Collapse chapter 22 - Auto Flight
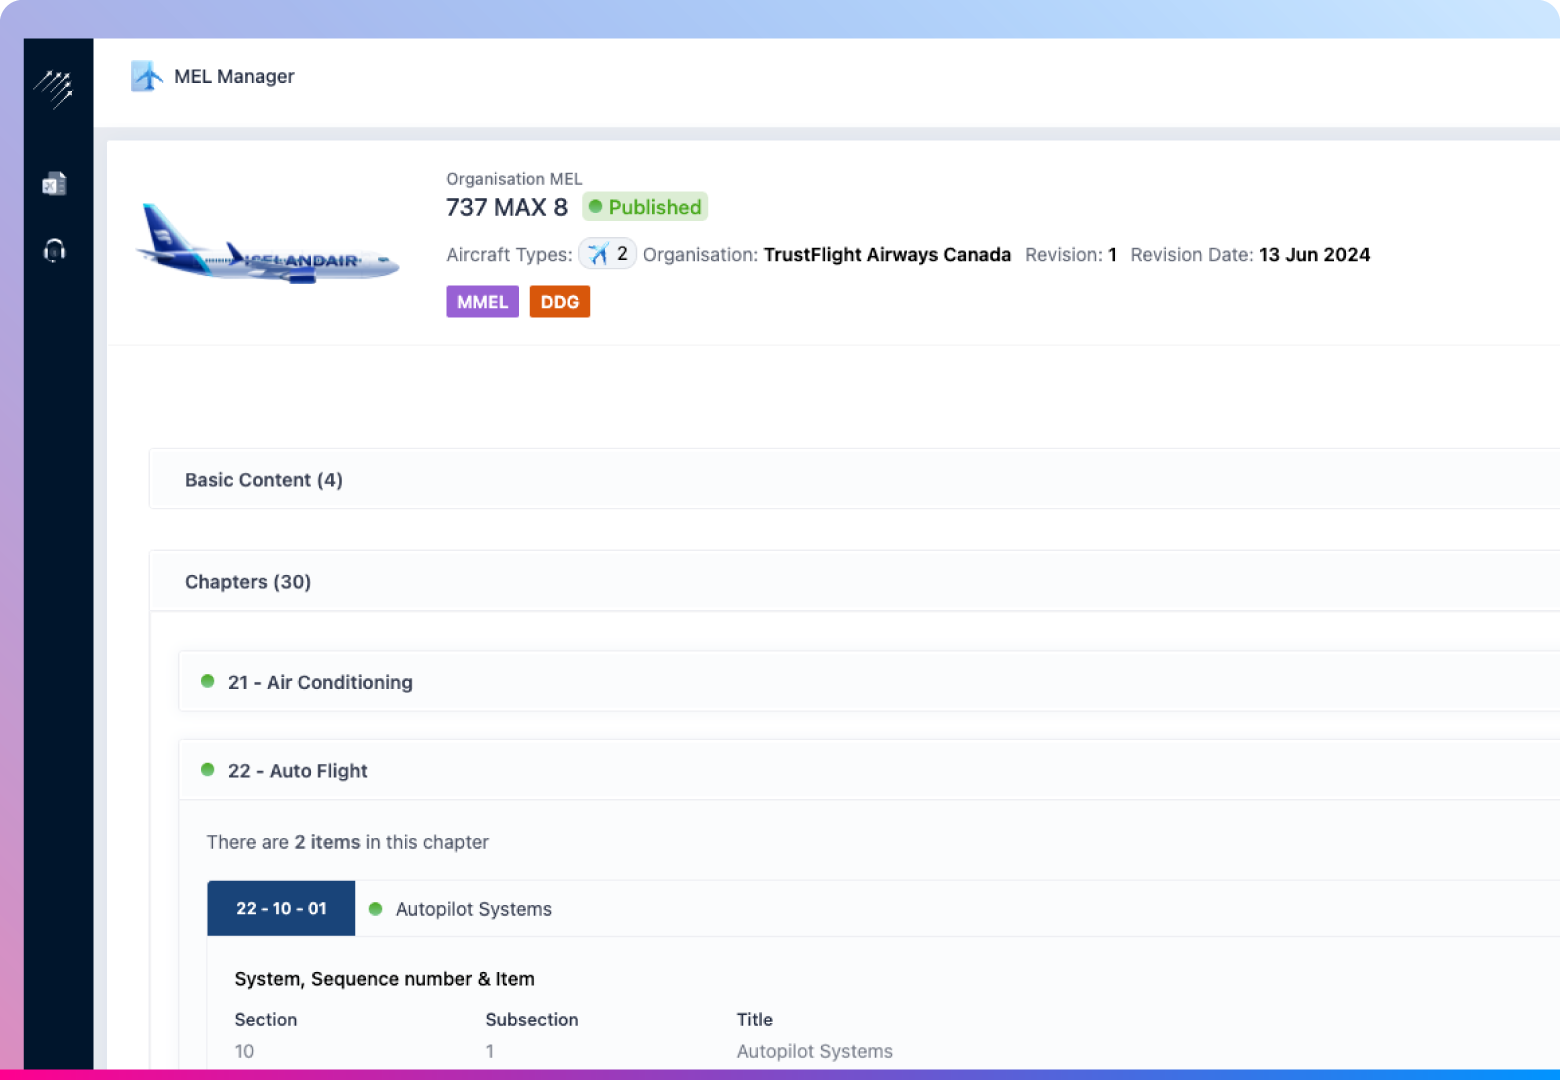This screenshot has width=1560, height=1080. point(298,771)
